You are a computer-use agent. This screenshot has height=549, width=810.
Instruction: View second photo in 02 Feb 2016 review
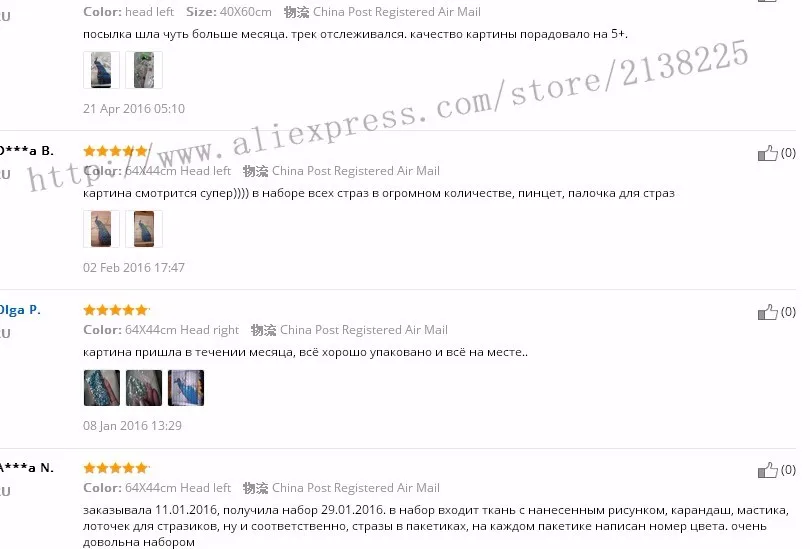144,229
